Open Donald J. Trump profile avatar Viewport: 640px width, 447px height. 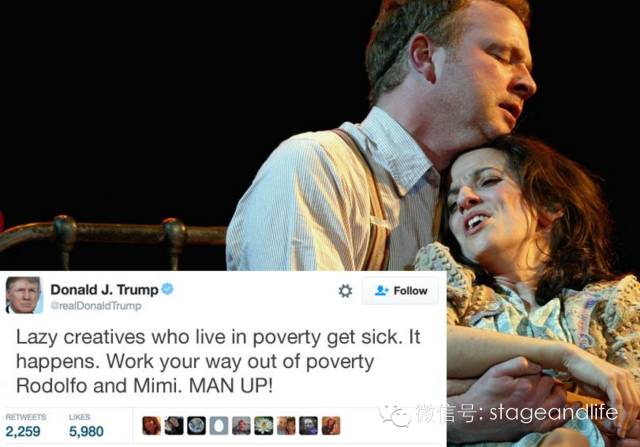point(23,295)
